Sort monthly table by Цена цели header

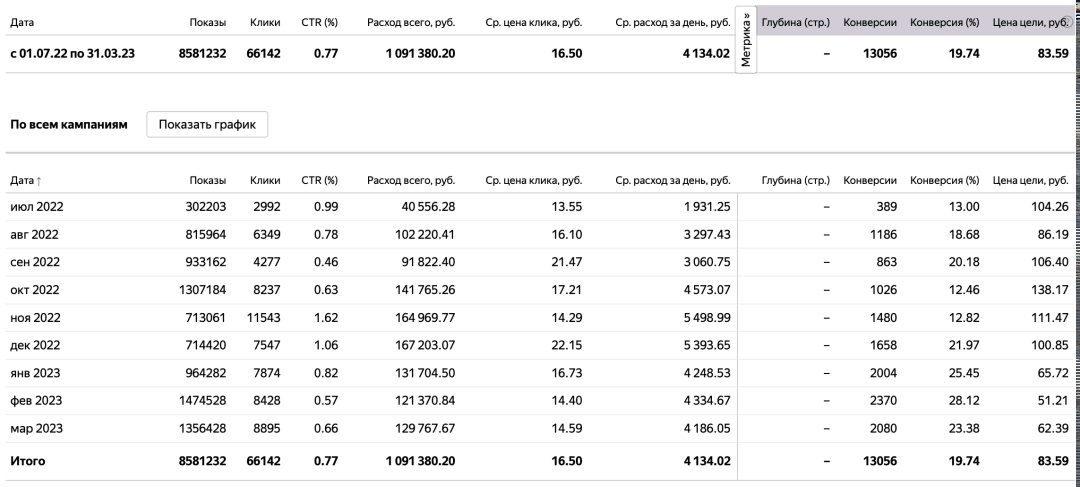pyautogui.click(x=1030, y=180)
